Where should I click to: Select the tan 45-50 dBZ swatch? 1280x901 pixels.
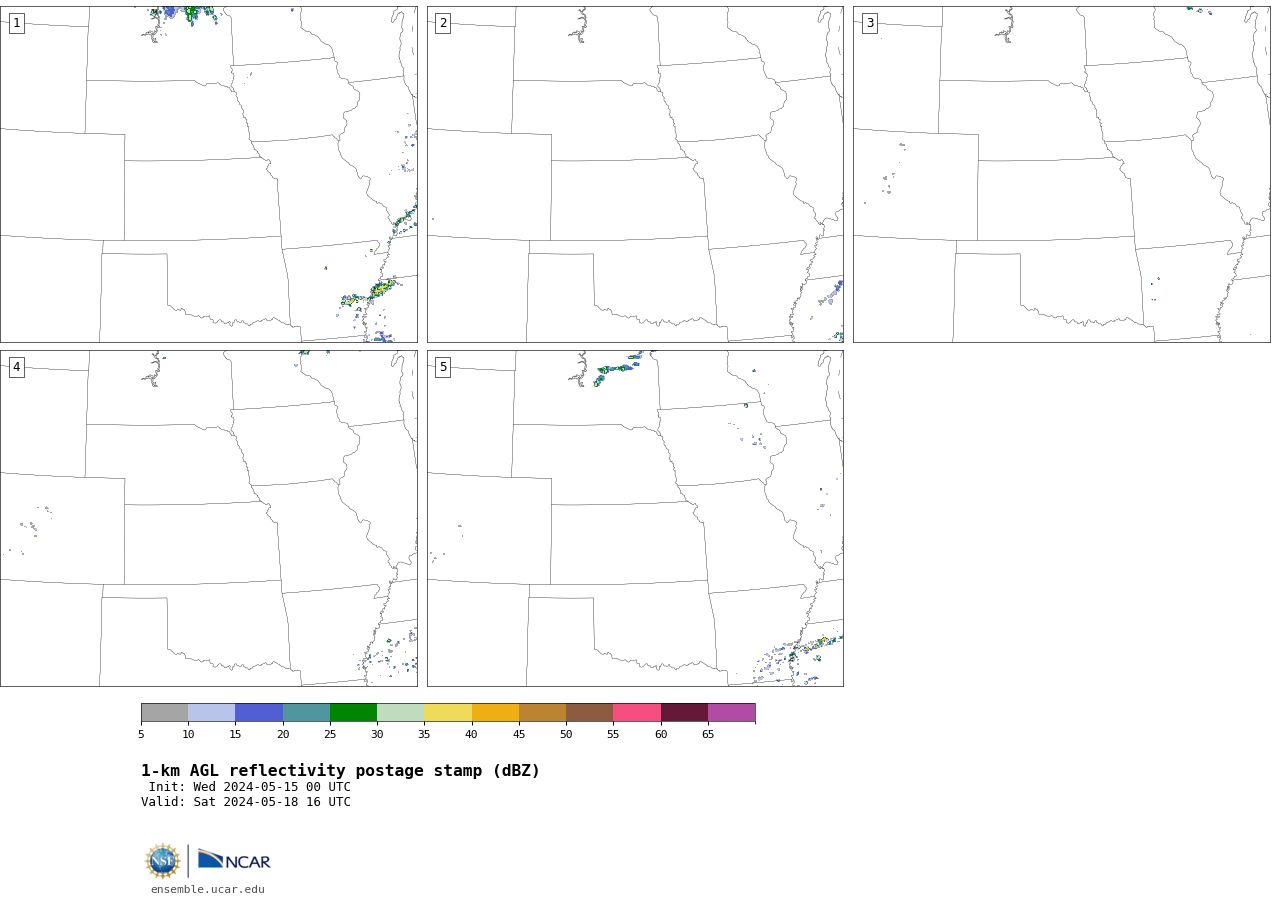coord(542,713)
